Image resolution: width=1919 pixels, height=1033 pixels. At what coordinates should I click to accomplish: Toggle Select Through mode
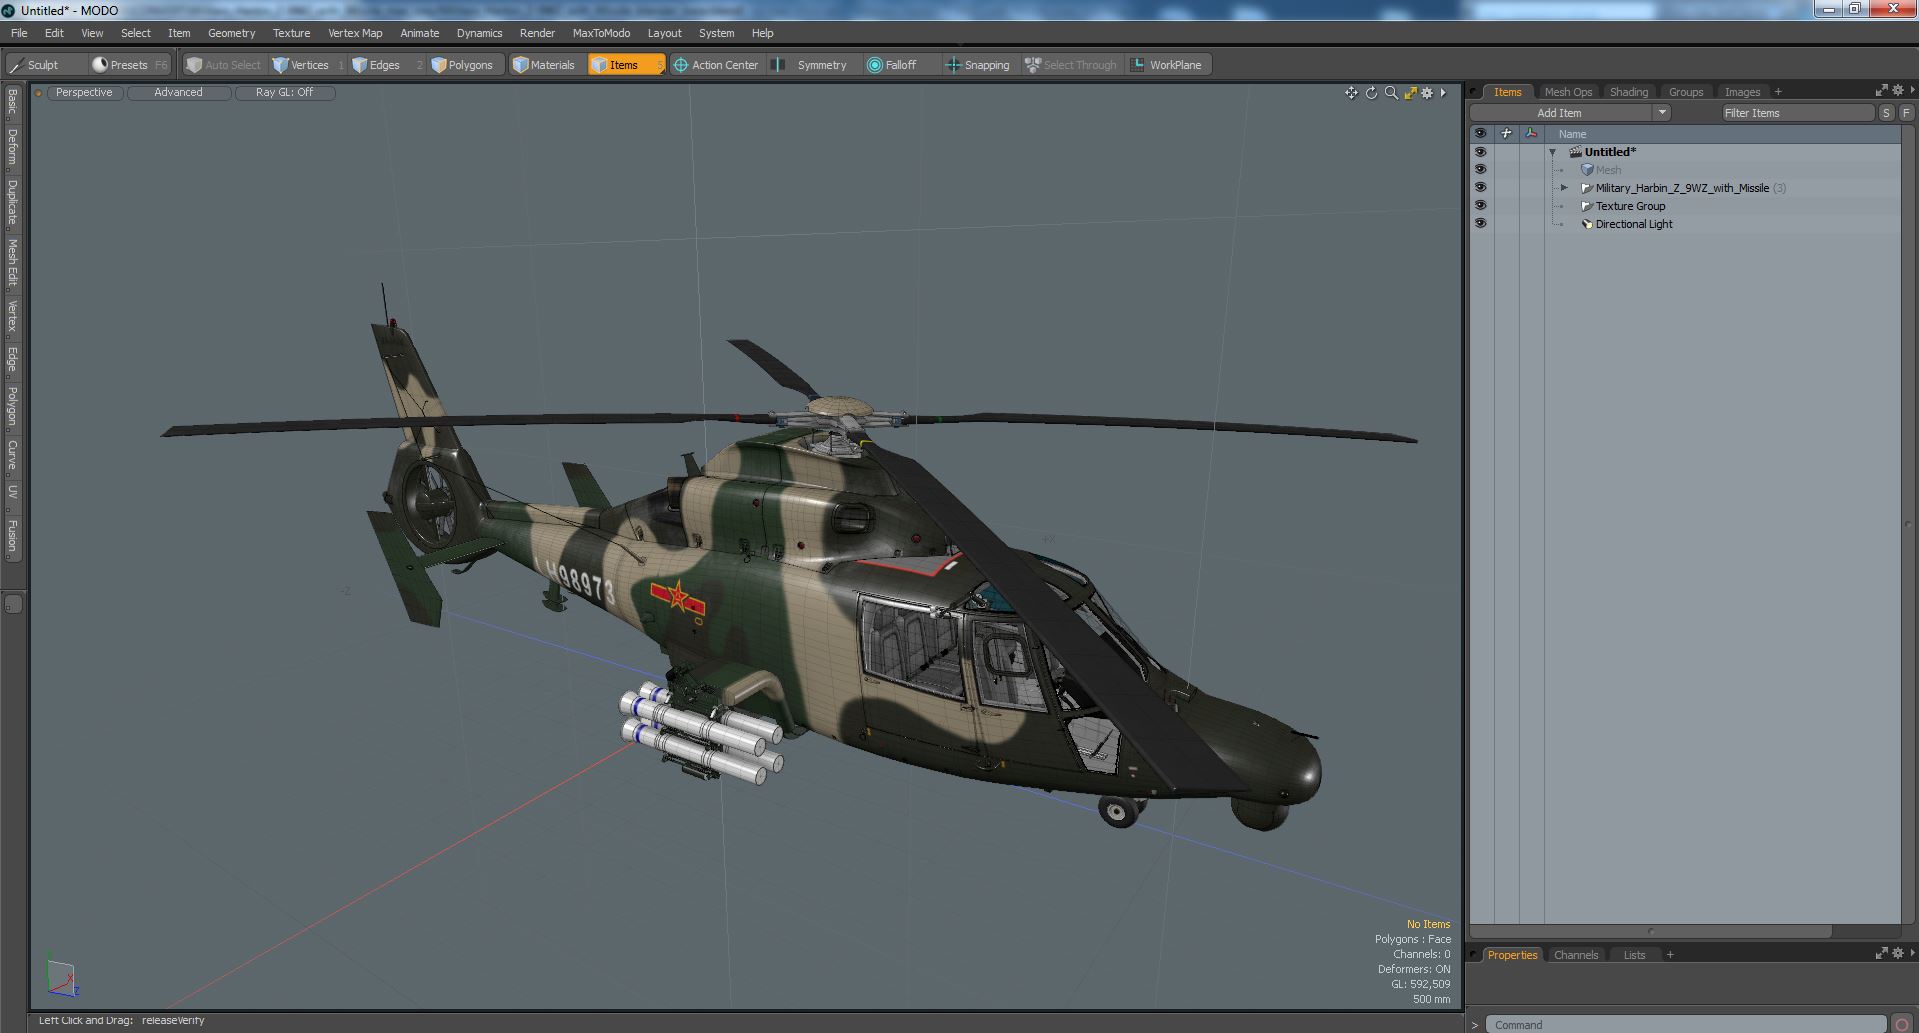[1071, 65]
